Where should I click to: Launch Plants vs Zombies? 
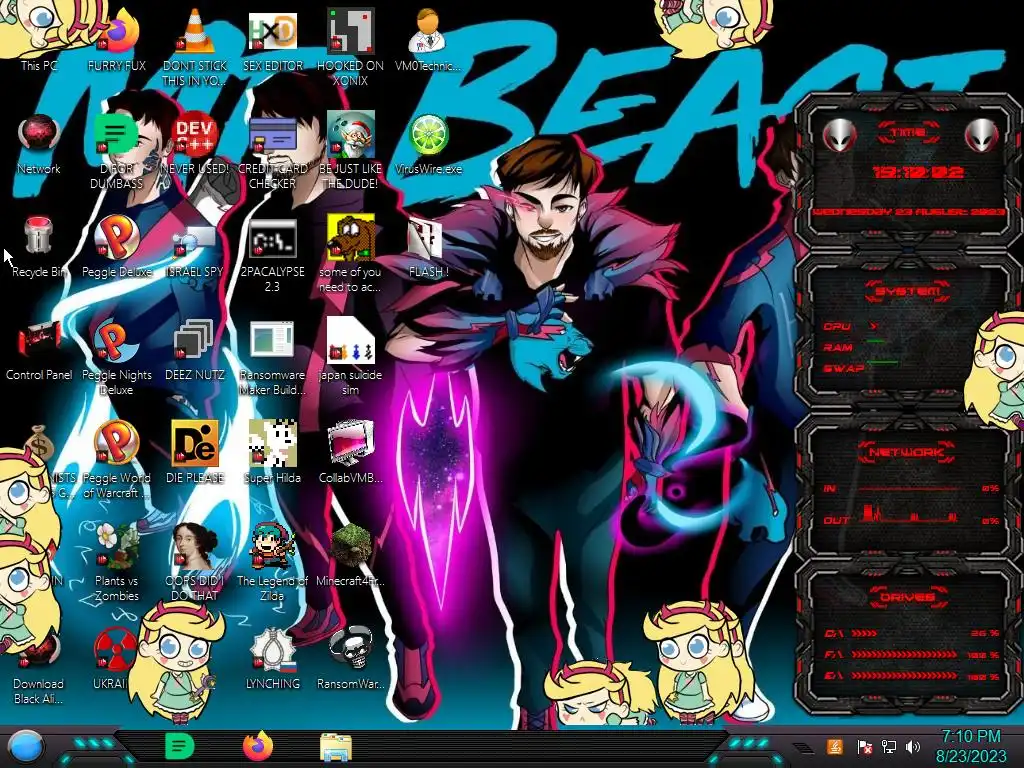tap(116, 563)
